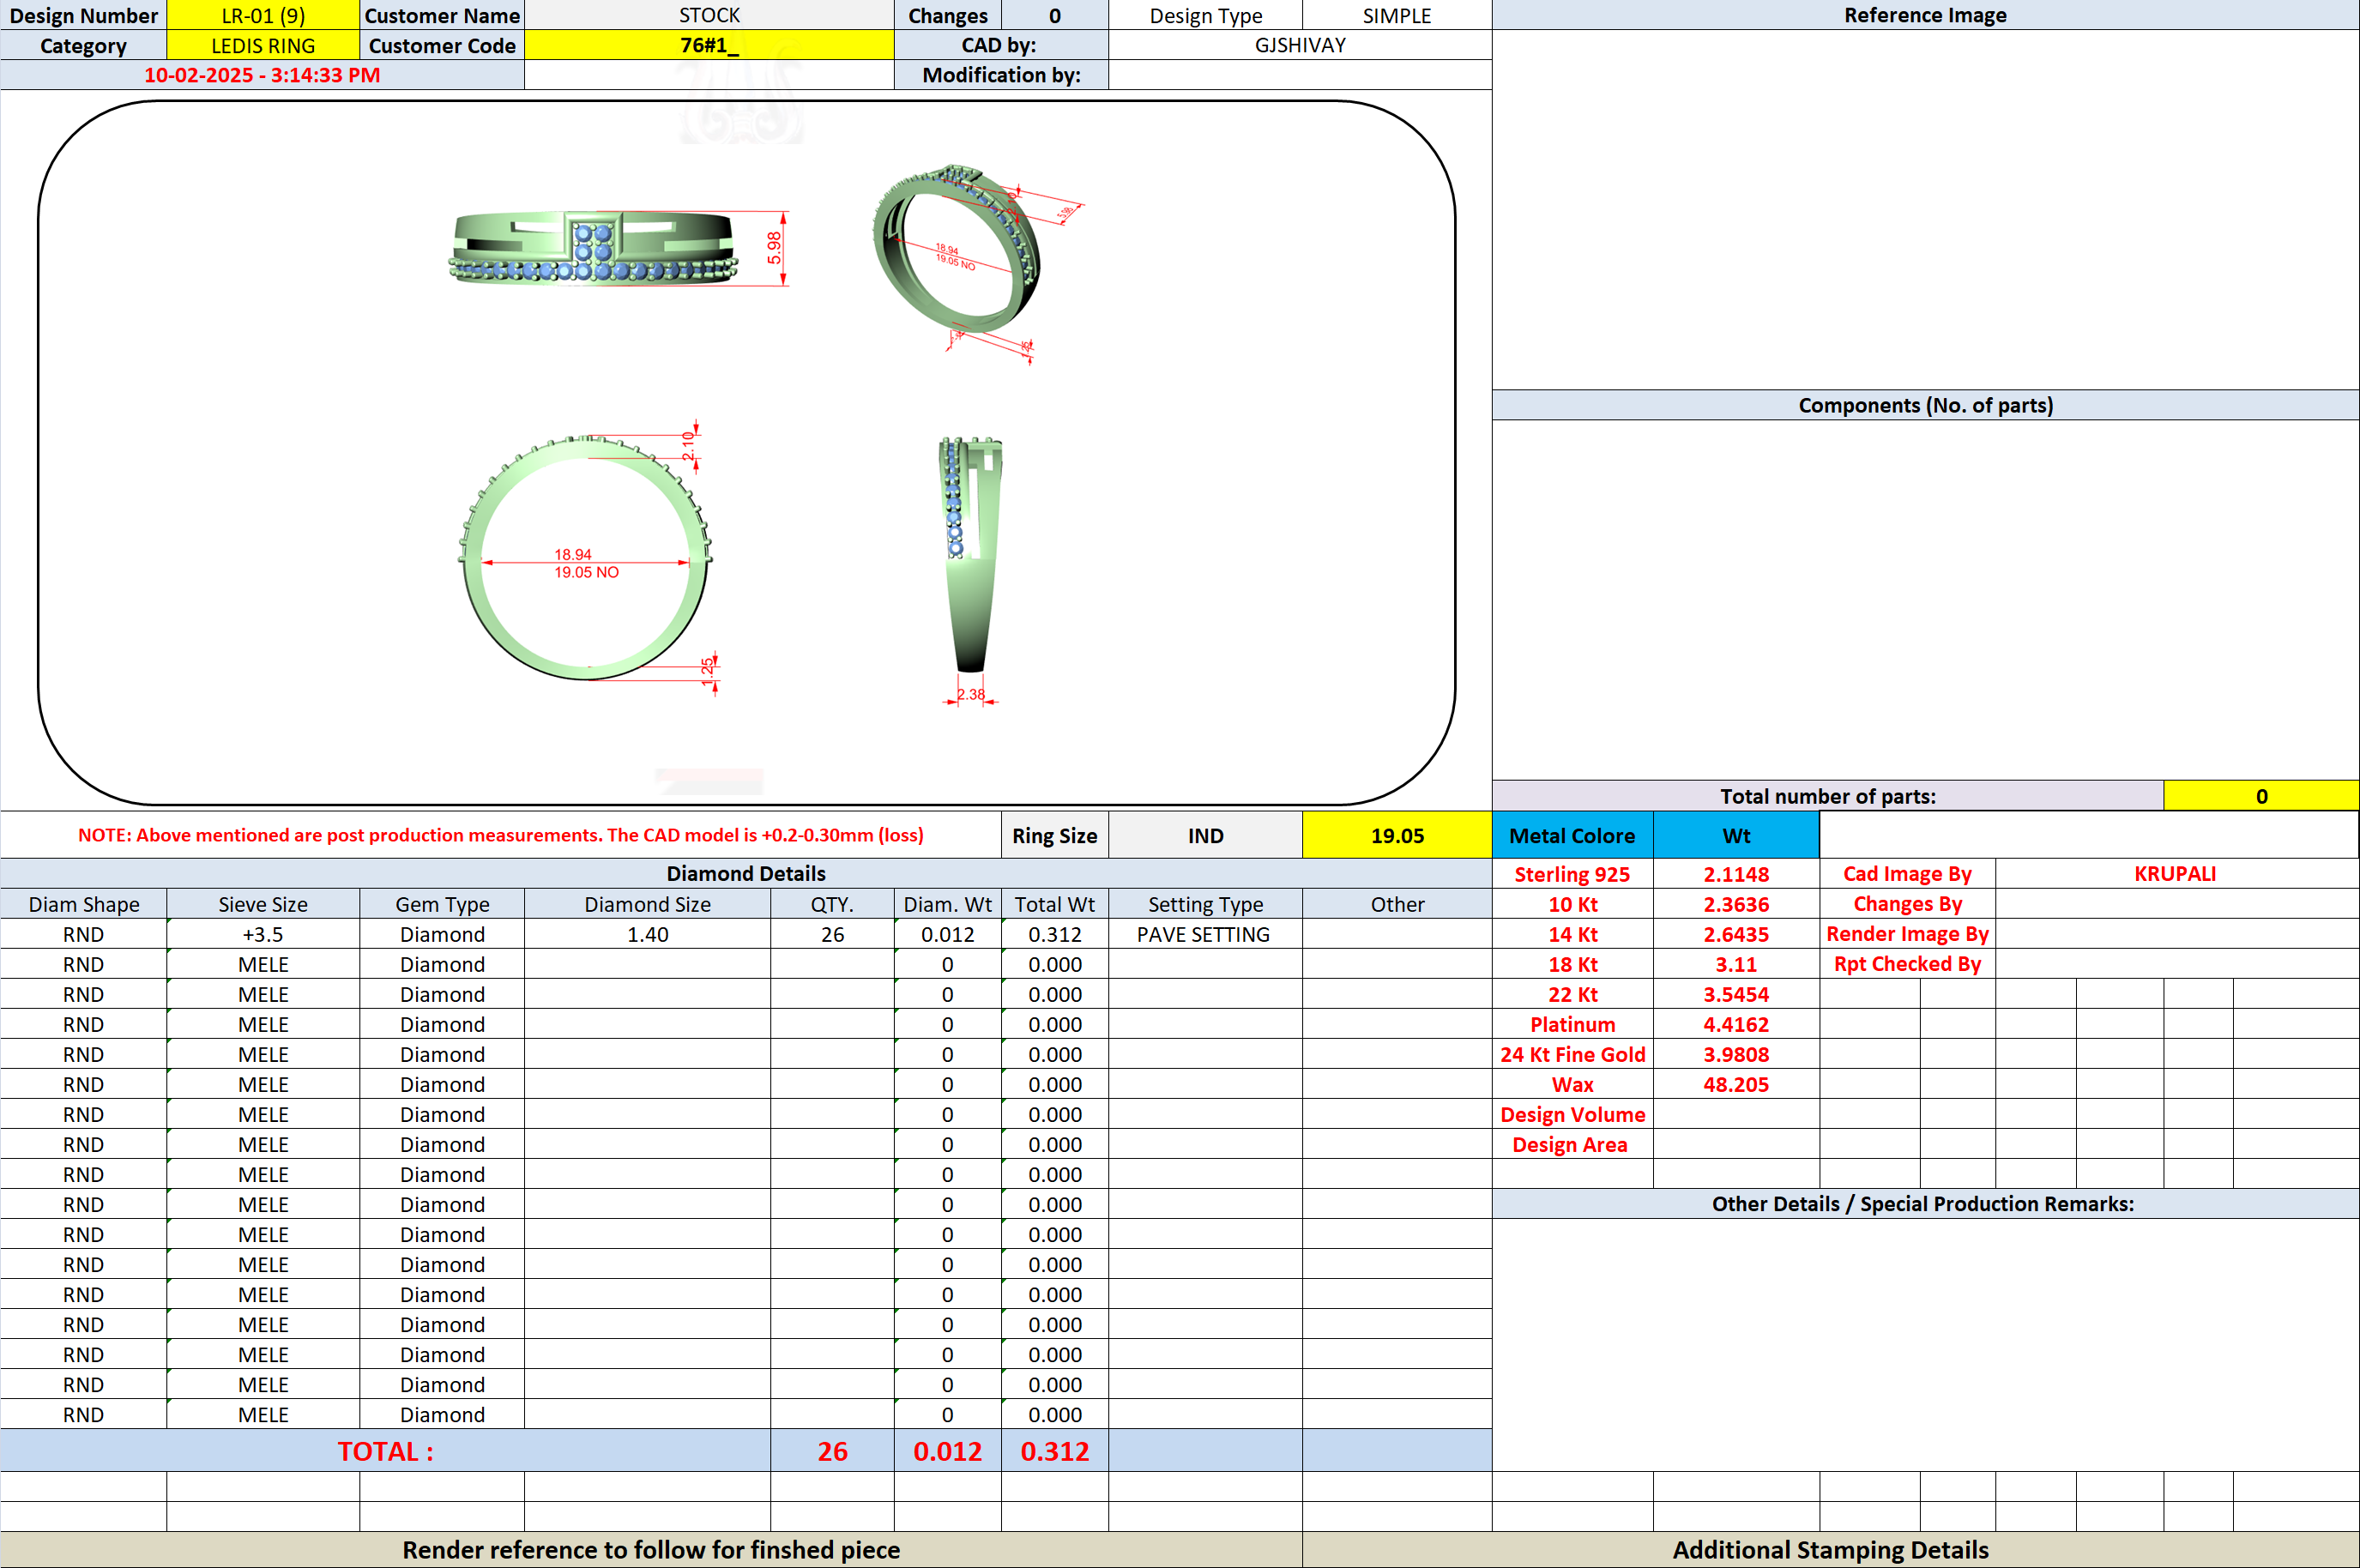Click the LEDIS RING category cell
Screen dimensions: 2360x1568
[x=263, y=45]
